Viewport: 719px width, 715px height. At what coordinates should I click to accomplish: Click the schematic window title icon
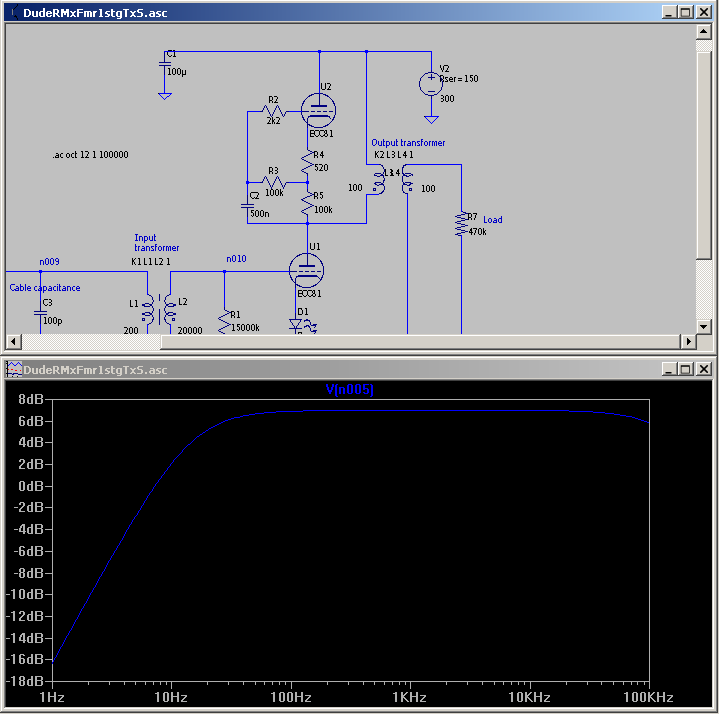(x=14, y=12)
